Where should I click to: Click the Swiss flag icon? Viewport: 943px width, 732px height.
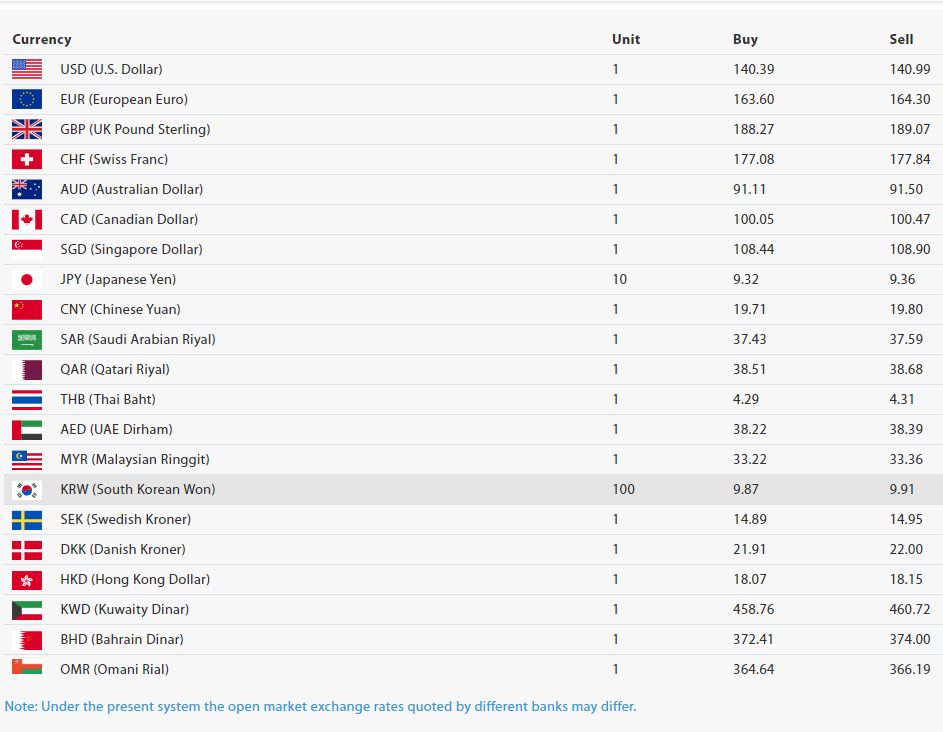coord(27,159)
